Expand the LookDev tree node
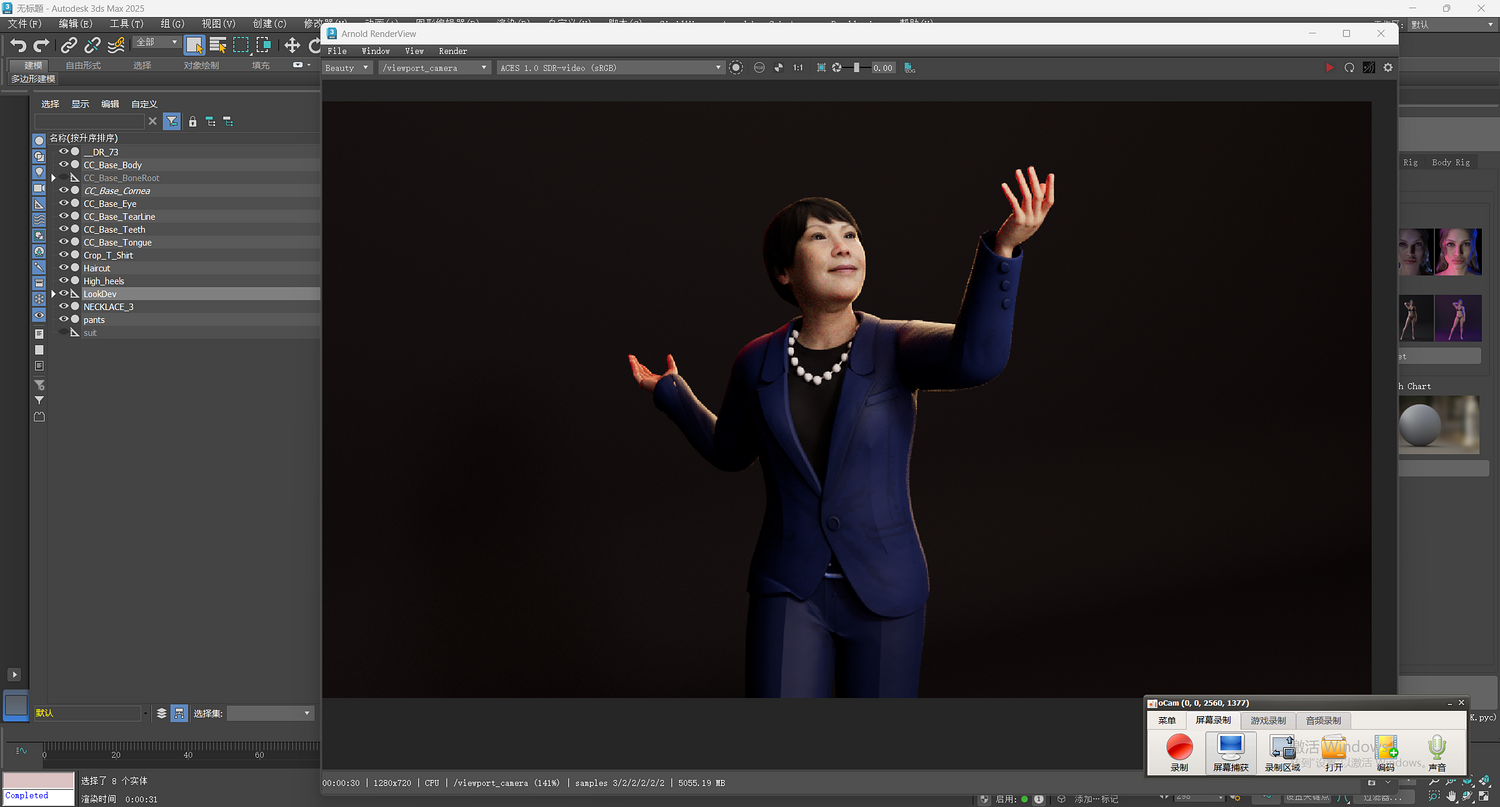 [x=54, y=294]
